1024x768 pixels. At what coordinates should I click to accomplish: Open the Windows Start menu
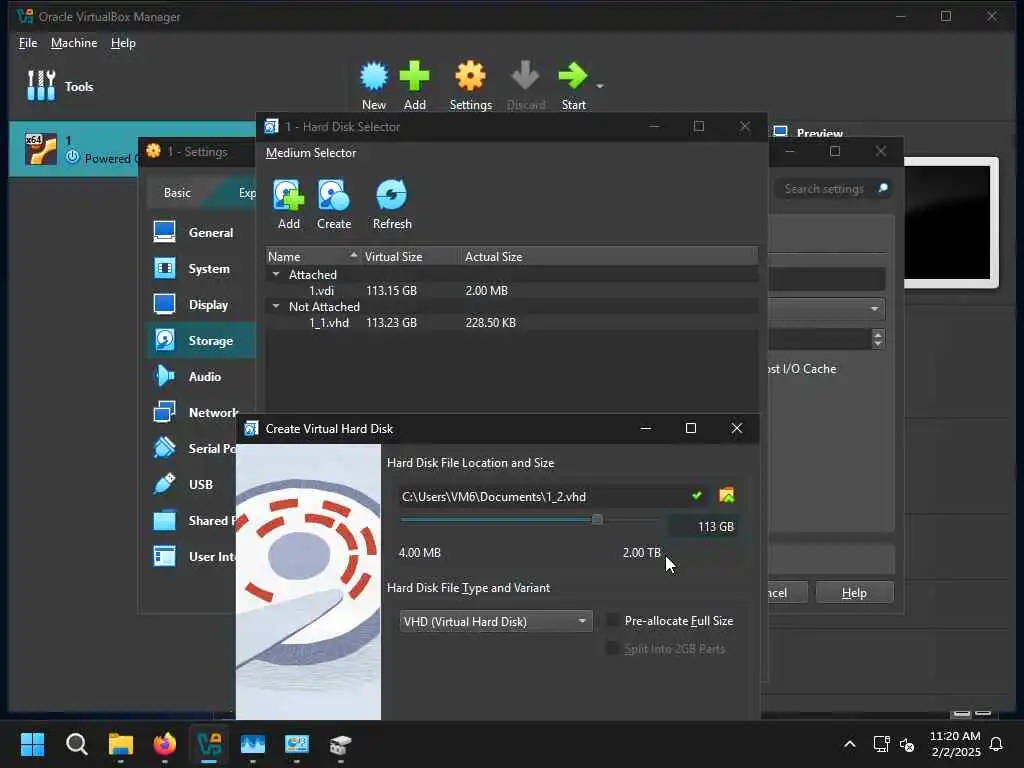tap(32, 744)
